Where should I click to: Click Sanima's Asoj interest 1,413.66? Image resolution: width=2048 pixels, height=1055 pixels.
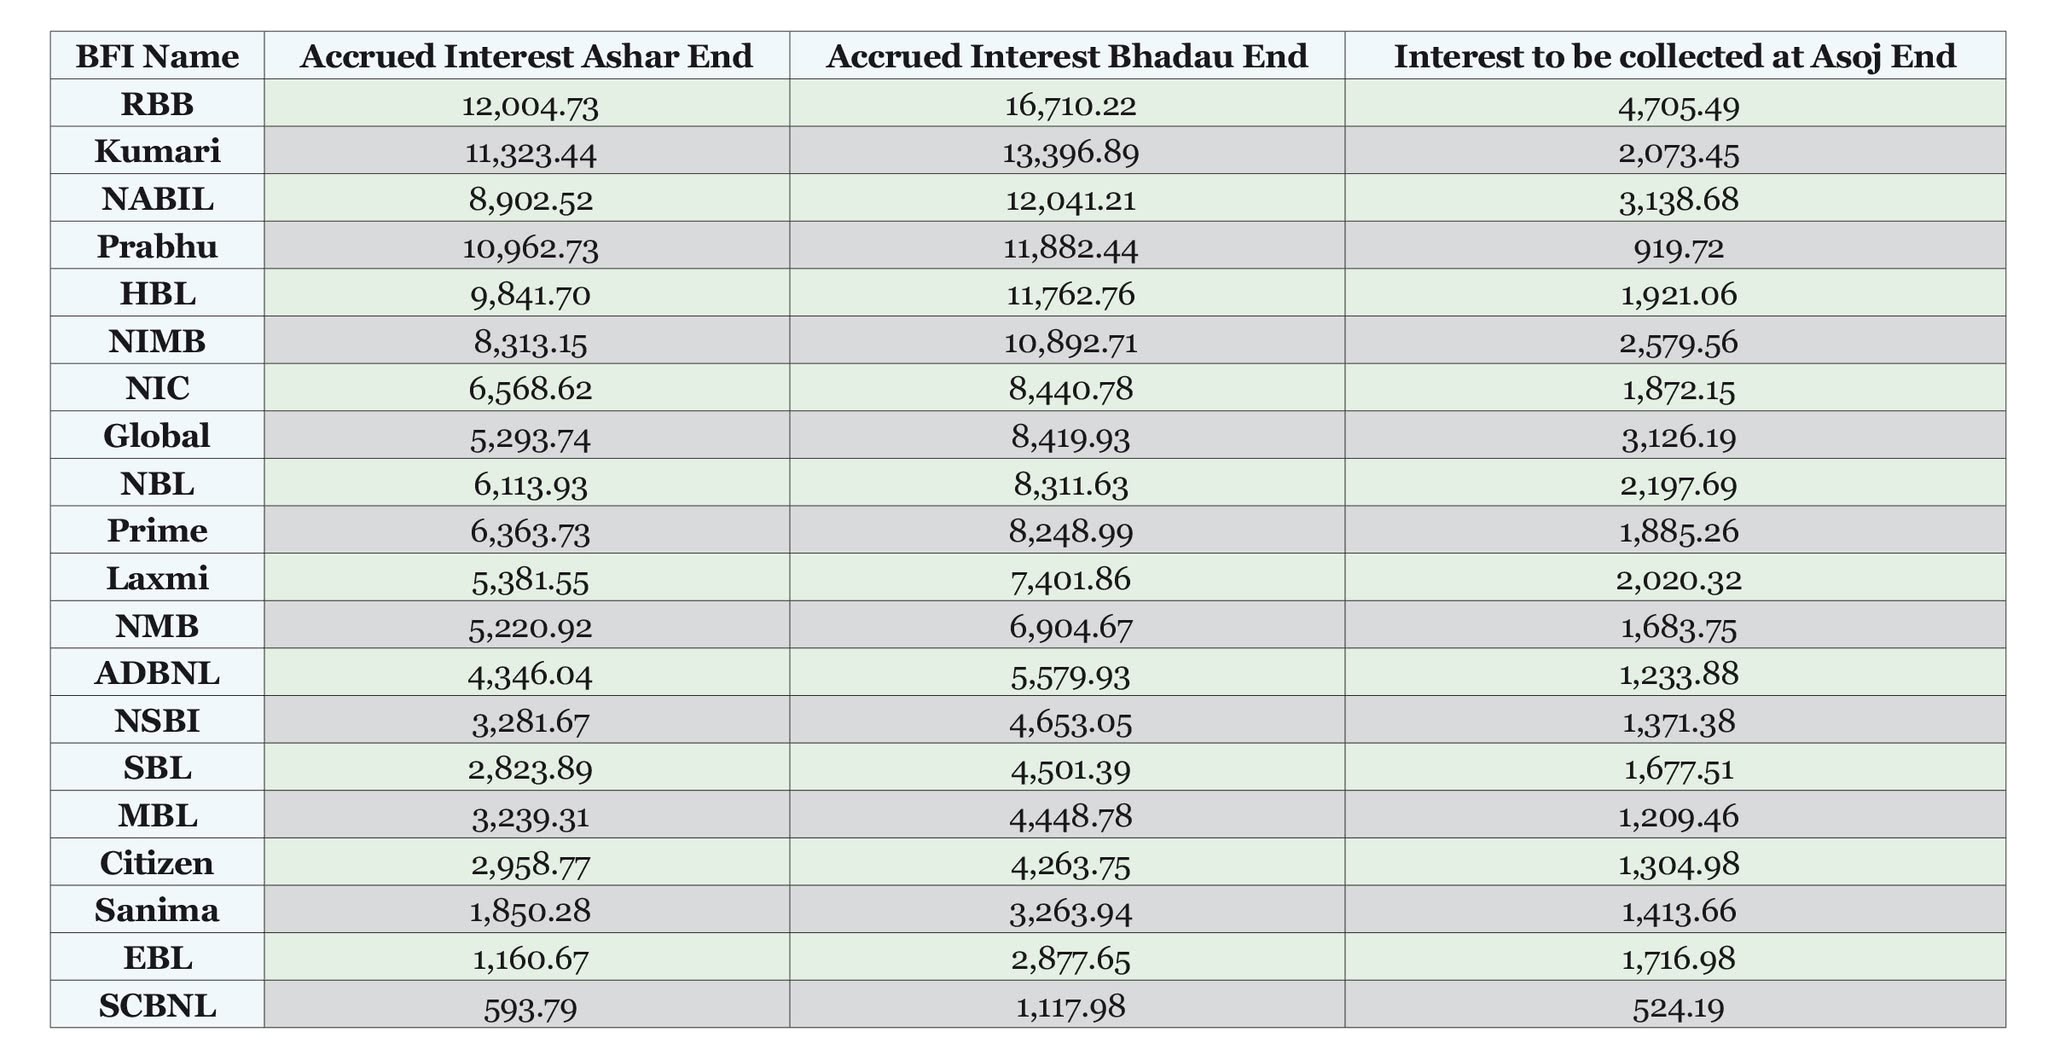1678,910
